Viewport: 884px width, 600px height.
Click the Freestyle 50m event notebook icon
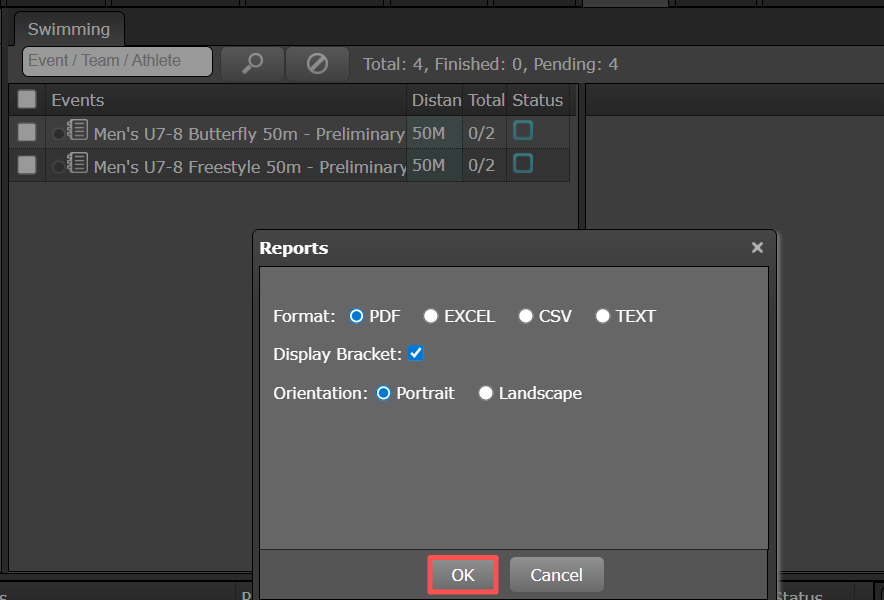77,163
